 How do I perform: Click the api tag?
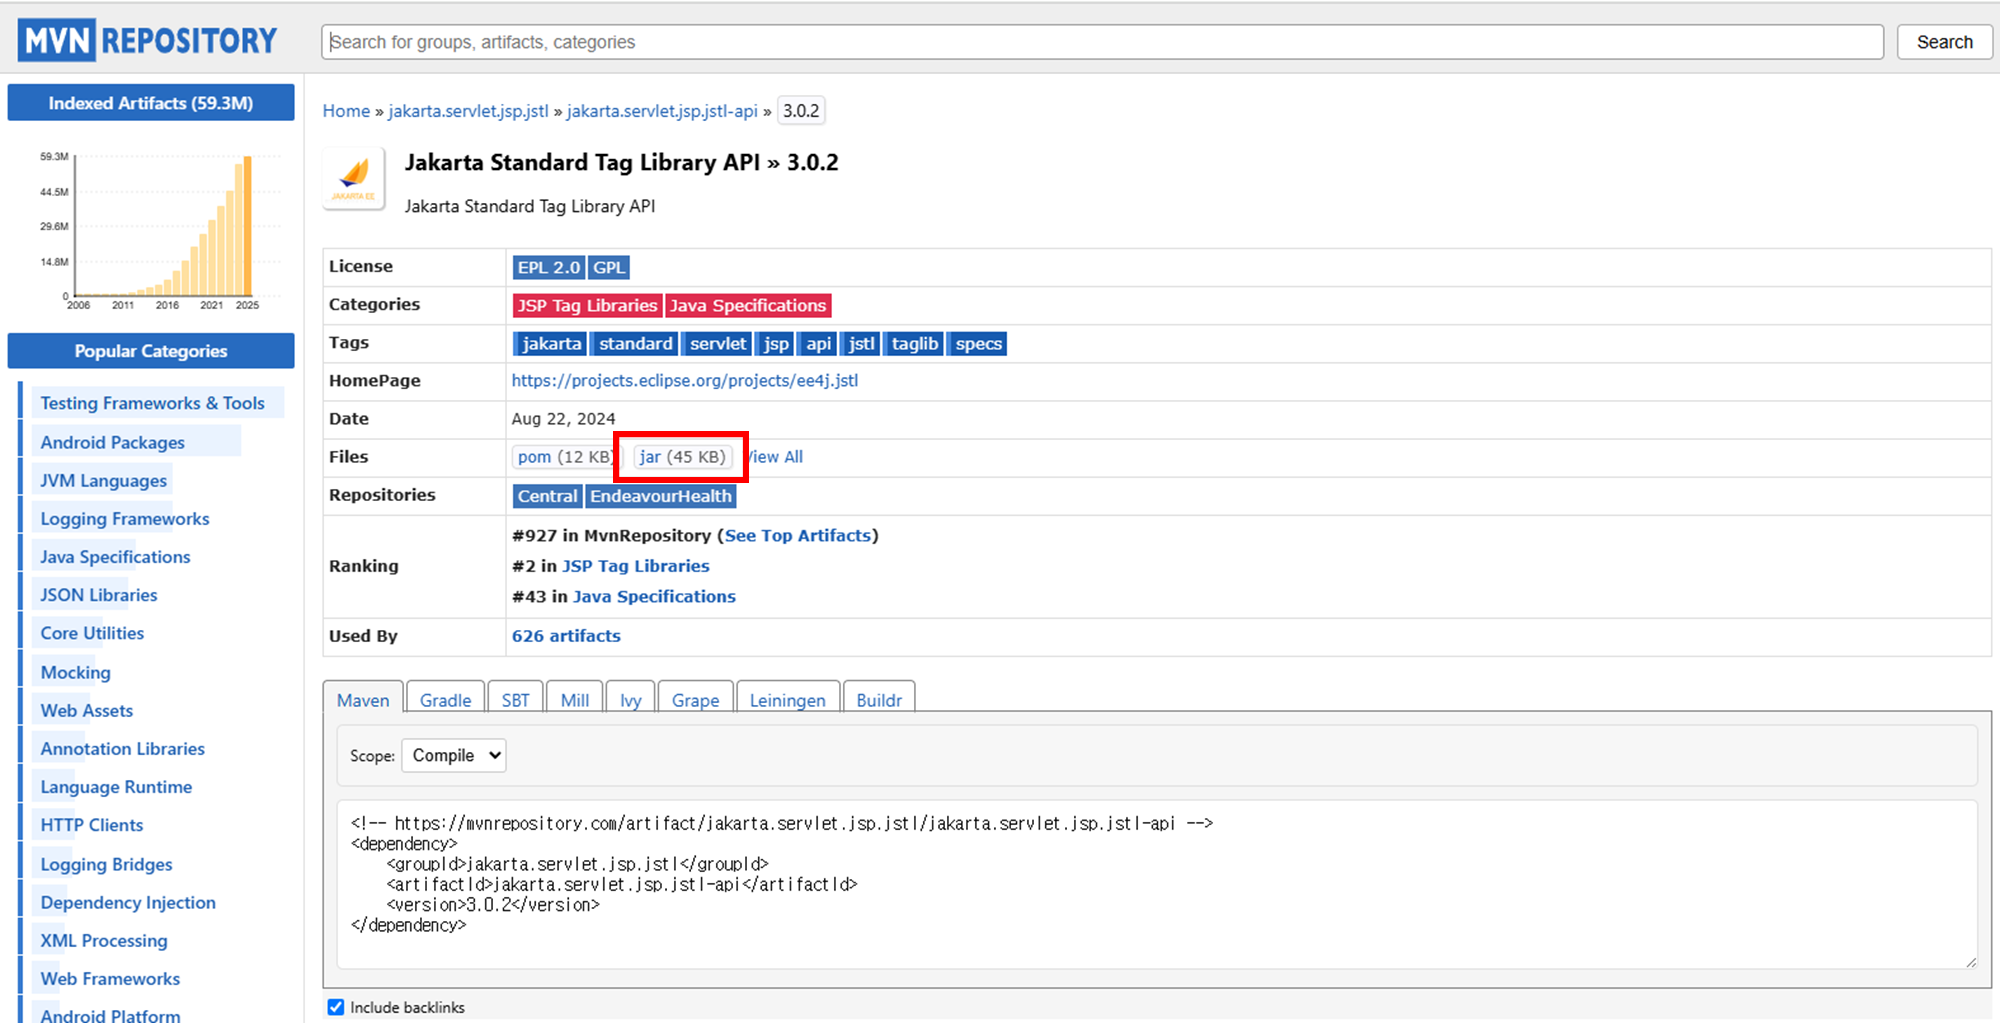[819, 343]
